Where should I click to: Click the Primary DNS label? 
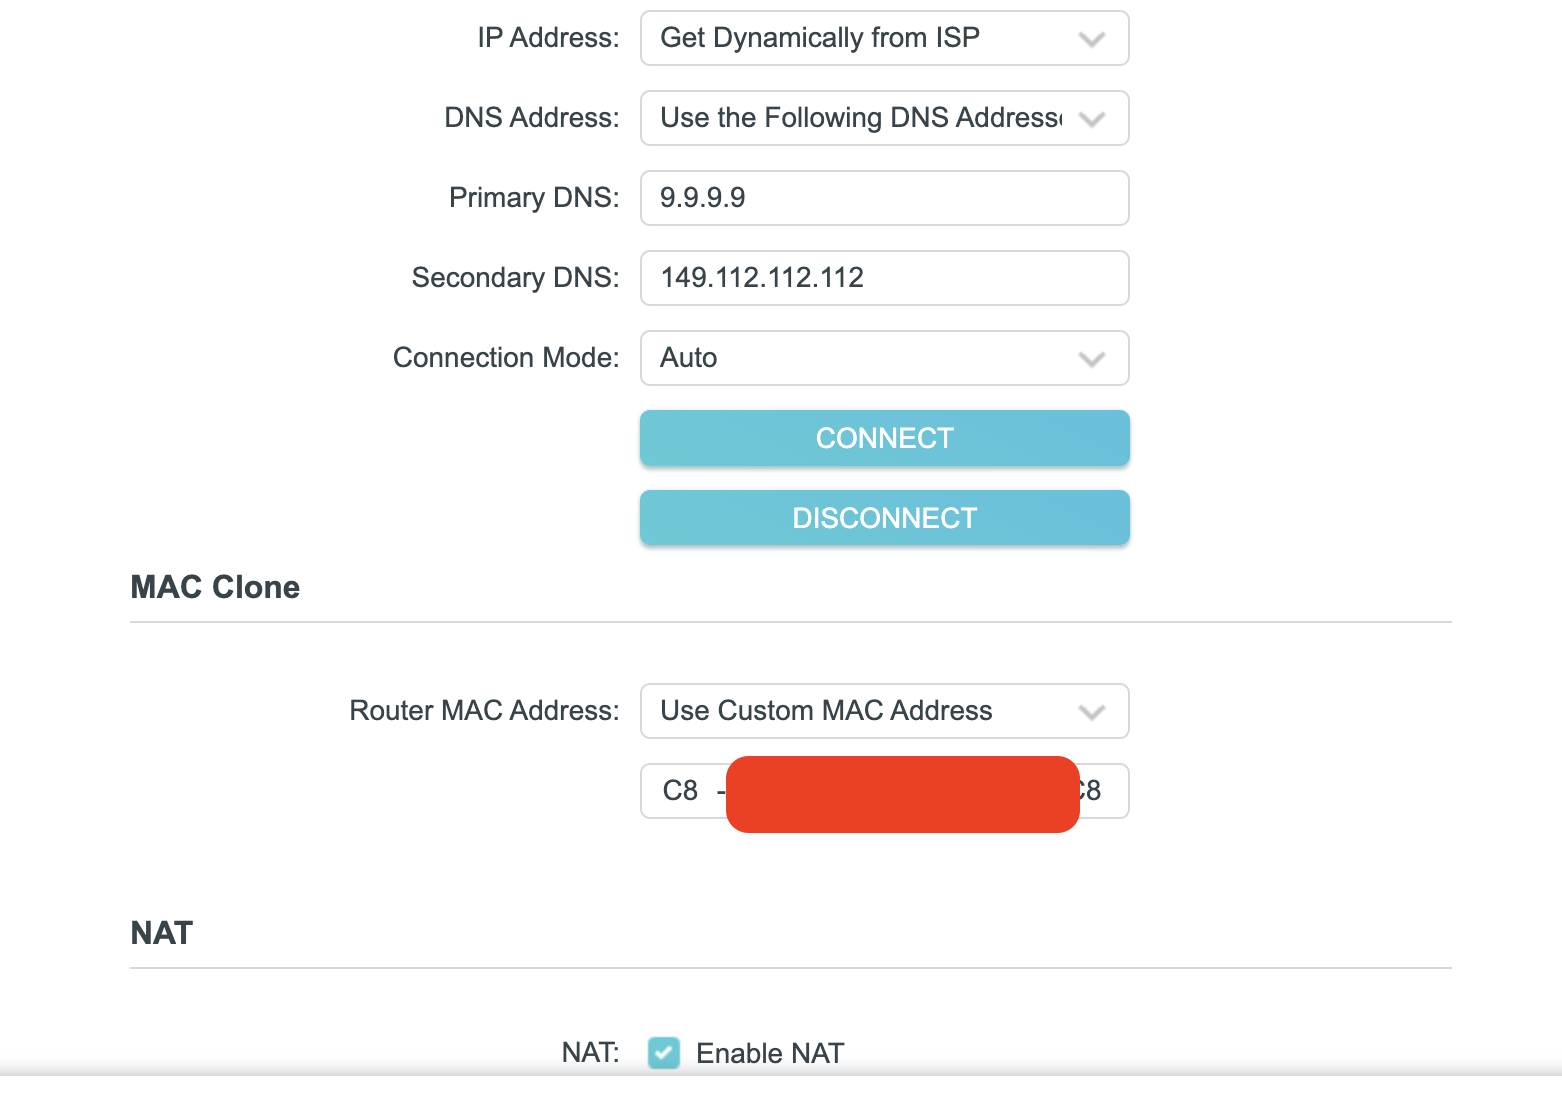point(534,198)
